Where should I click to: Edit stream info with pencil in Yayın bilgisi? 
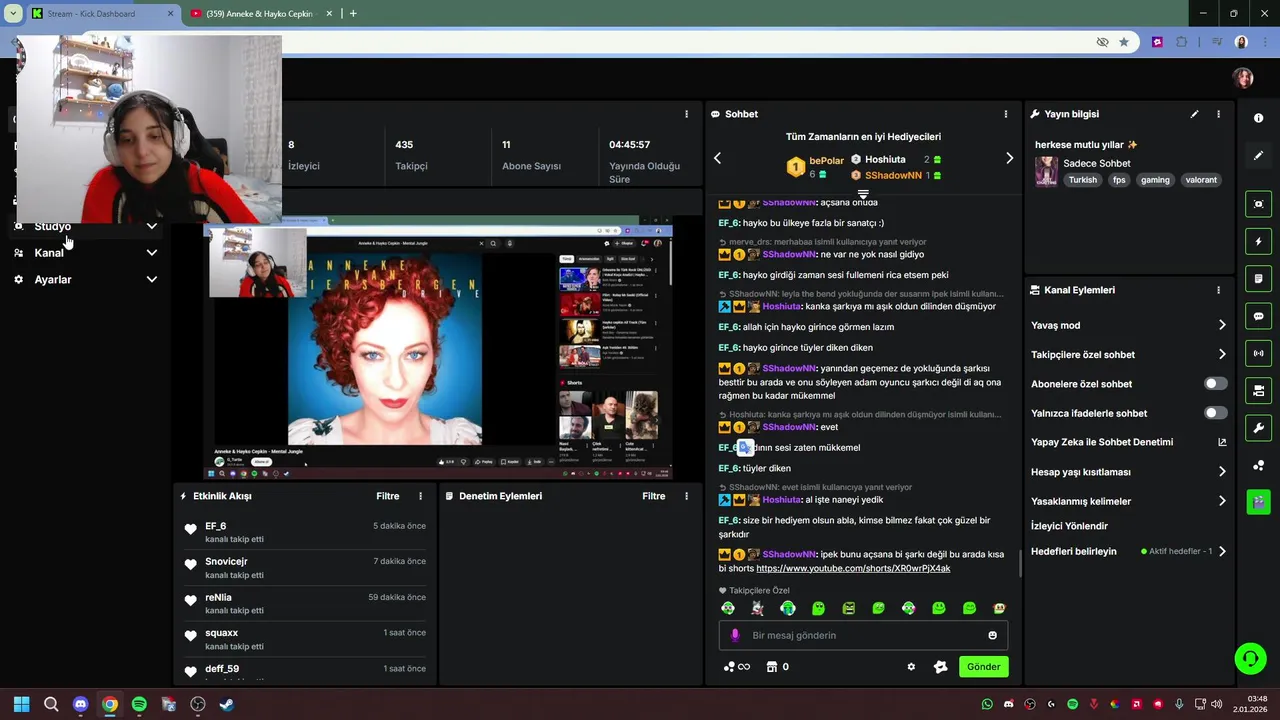tap(1194, 114)
